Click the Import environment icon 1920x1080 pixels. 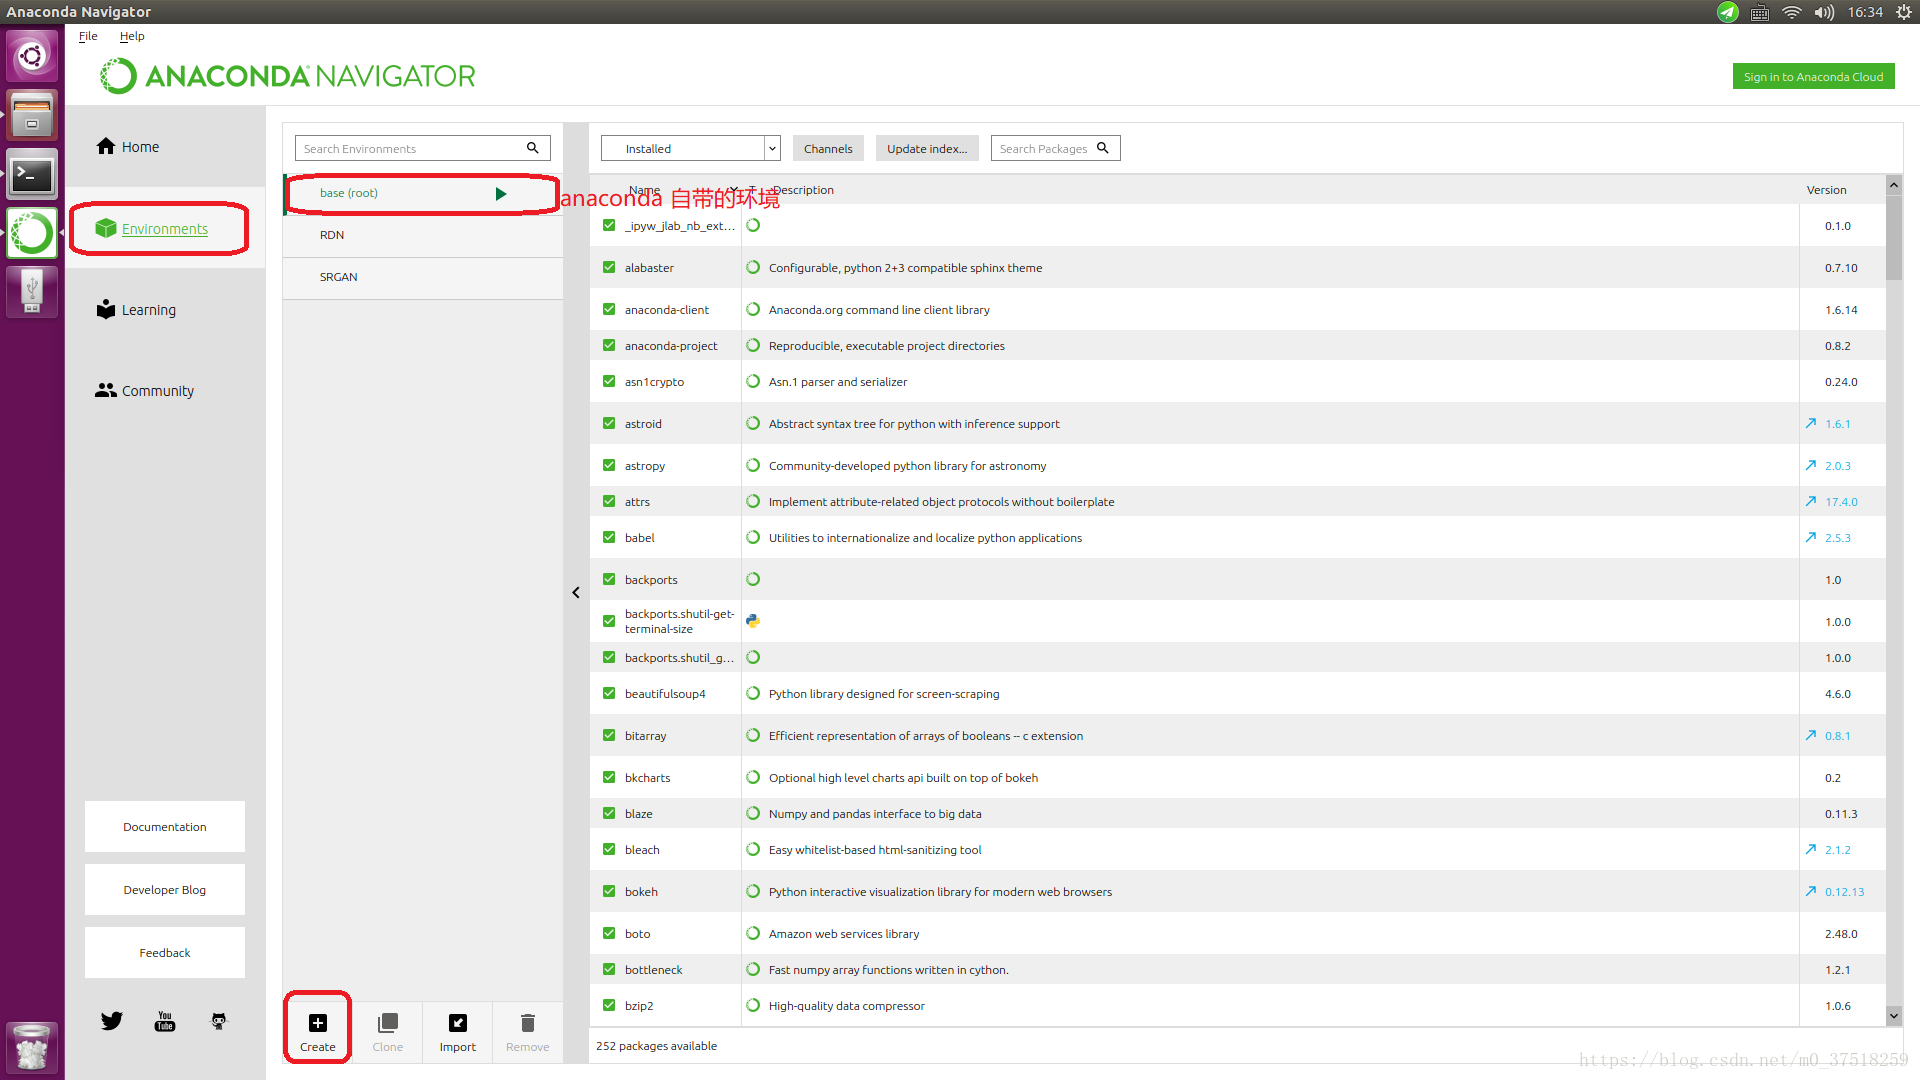coord(458,1023)
